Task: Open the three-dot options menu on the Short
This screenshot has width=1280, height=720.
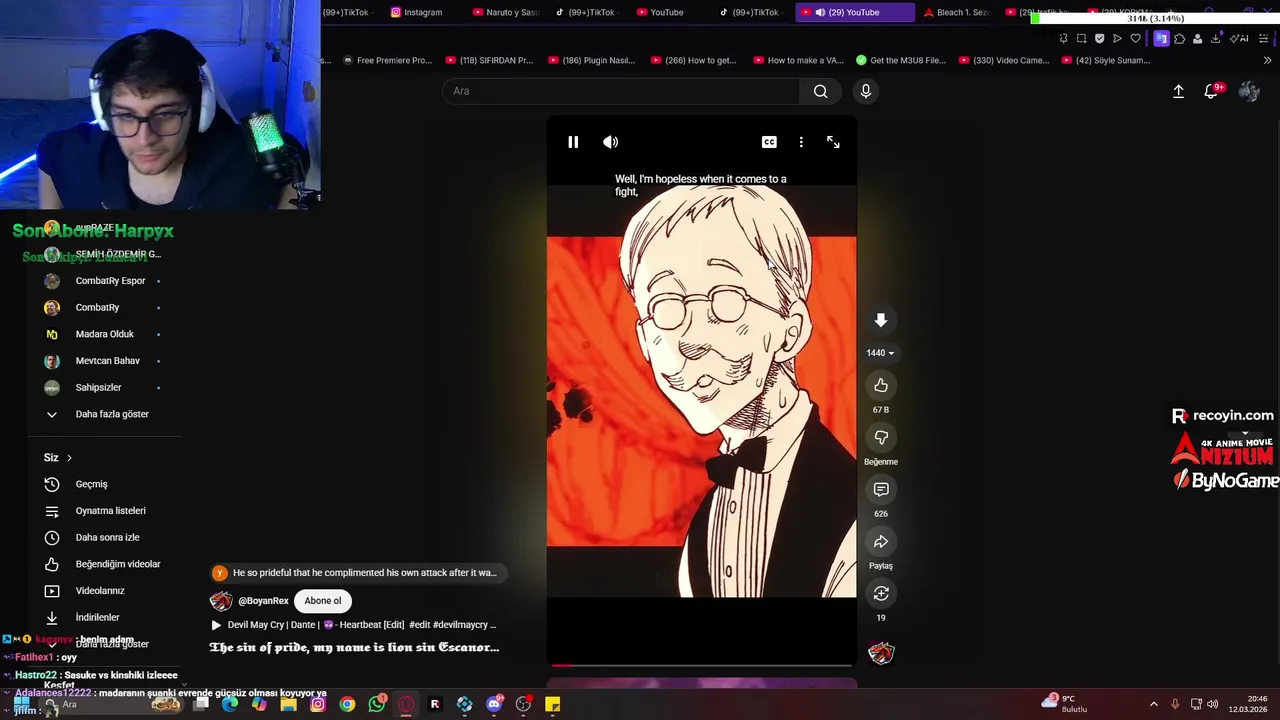Action: (801, 142)
